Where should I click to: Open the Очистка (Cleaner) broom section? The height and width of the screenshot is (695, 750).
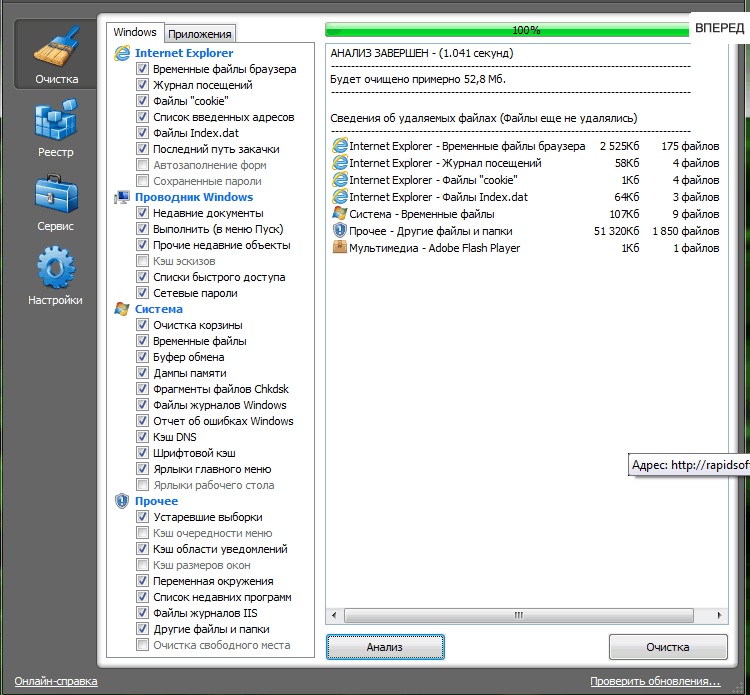56,54
